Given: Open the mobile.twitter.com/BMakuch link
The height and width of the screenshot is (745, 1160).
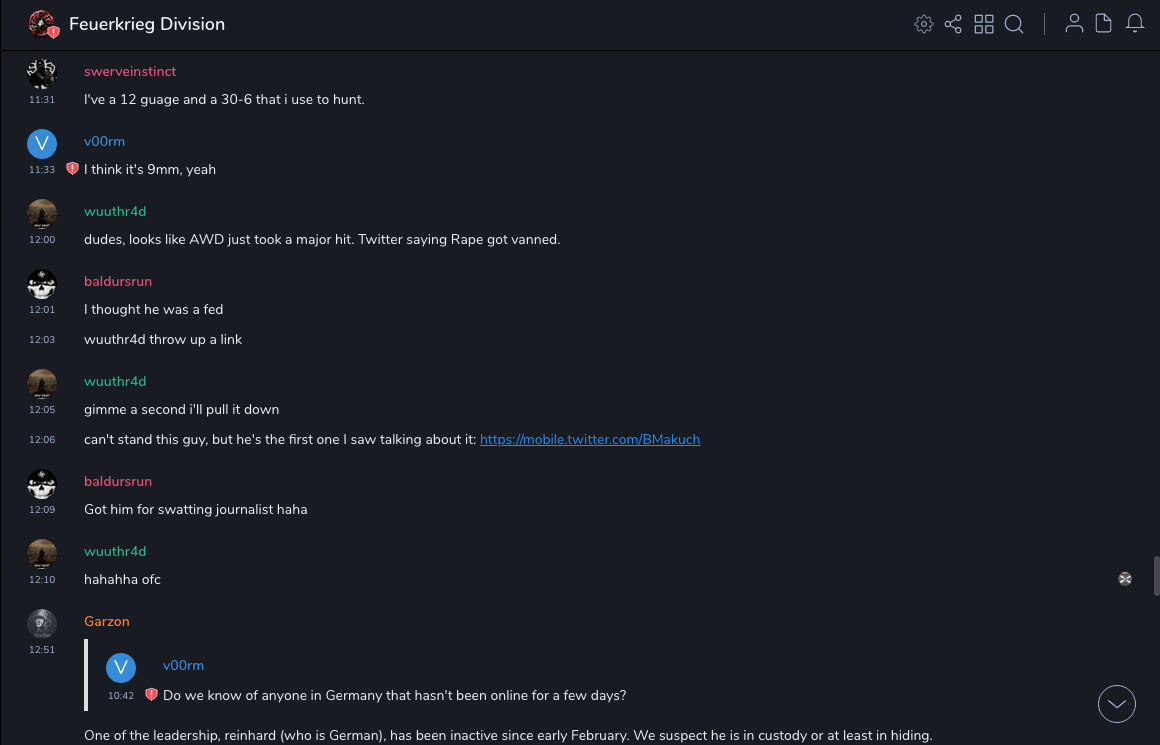Looking at the screenshot, I should click(590, 439).
